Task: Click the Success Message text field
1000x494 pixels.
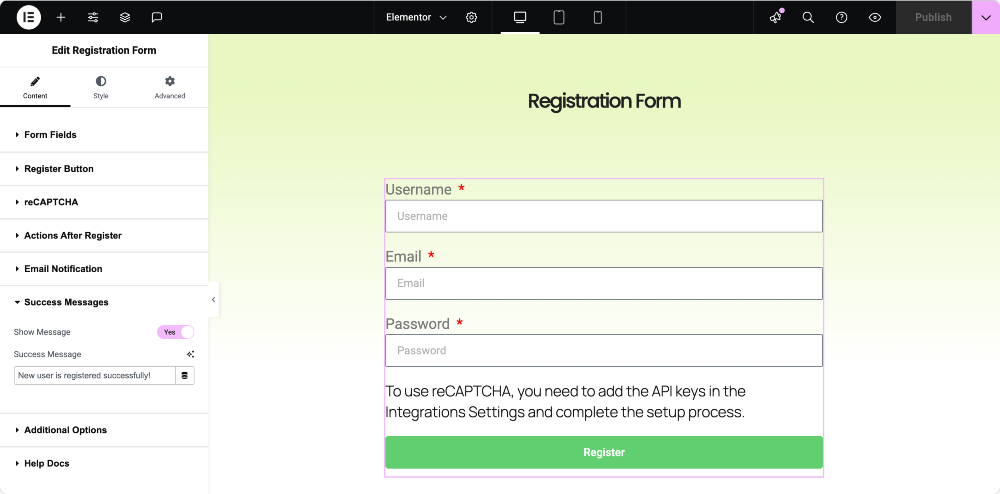Action: click(x=94, y=375)
